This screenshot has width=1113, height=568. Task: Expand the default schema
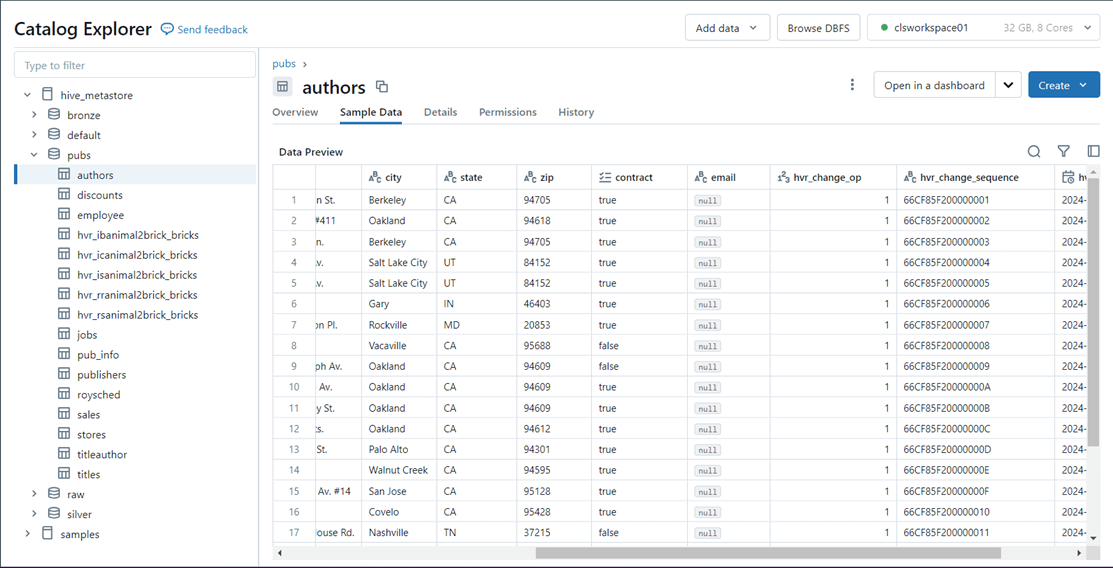pyautogui.click(x=34, y=134)
